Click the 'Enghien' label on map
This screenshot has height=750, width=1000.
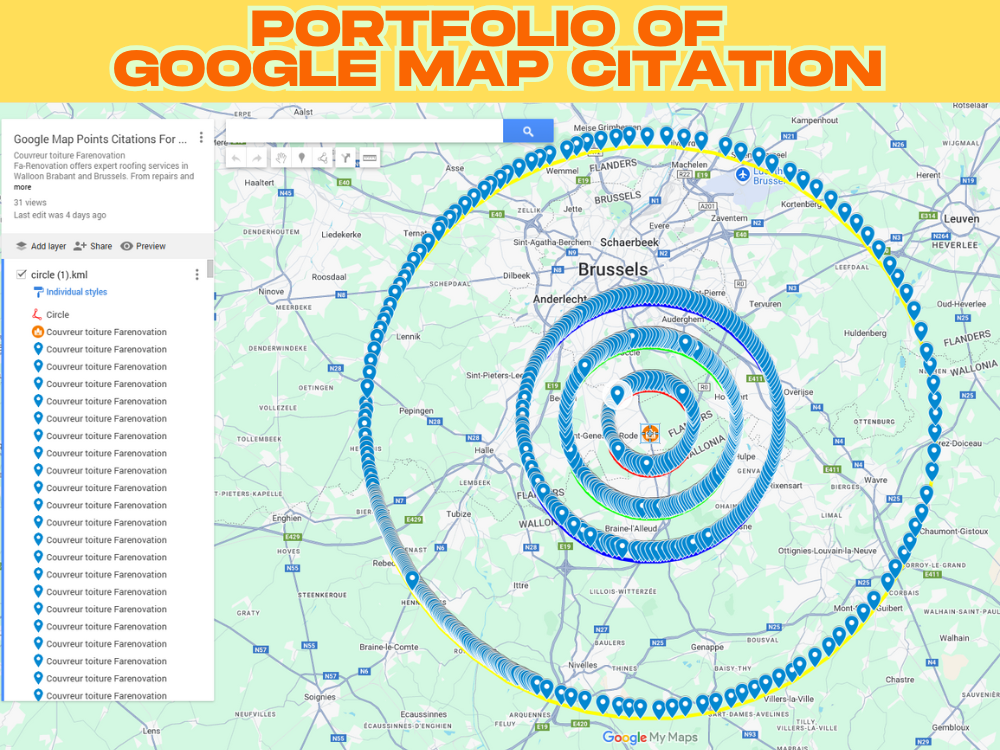point(286,518)
